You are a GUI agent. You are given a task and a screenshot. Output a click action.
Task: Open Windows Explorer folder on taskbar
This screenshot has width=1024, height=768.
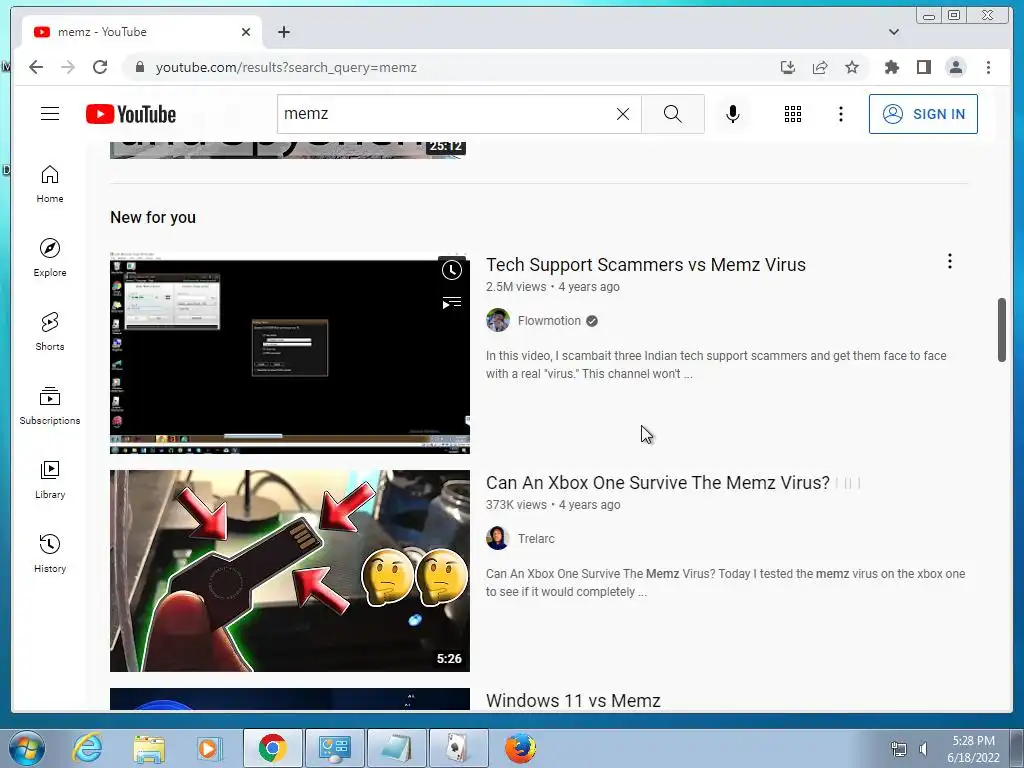(149, 748)
